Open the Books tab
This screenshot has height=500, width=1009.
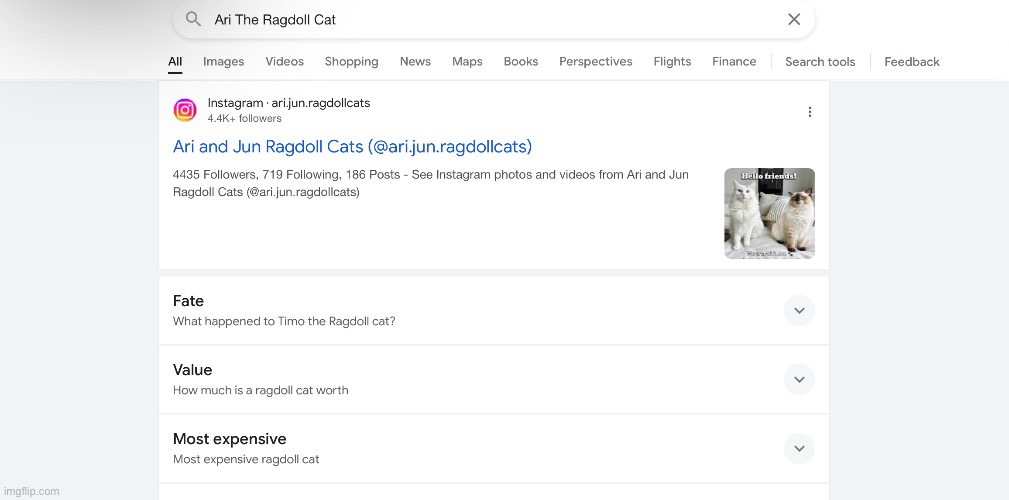[x=521, y=62]
